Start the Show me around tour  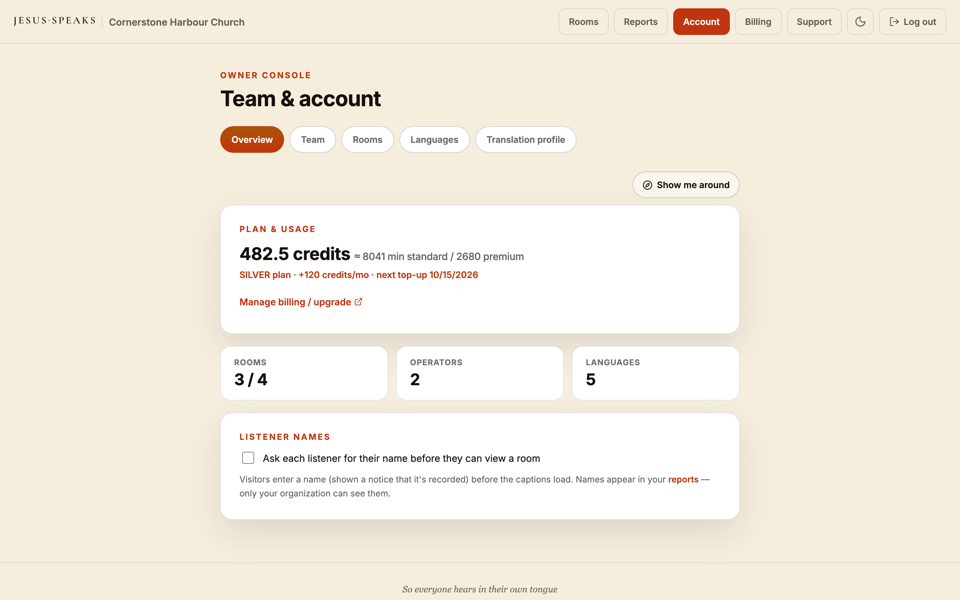pyautogui.click(x=686, y=185)
